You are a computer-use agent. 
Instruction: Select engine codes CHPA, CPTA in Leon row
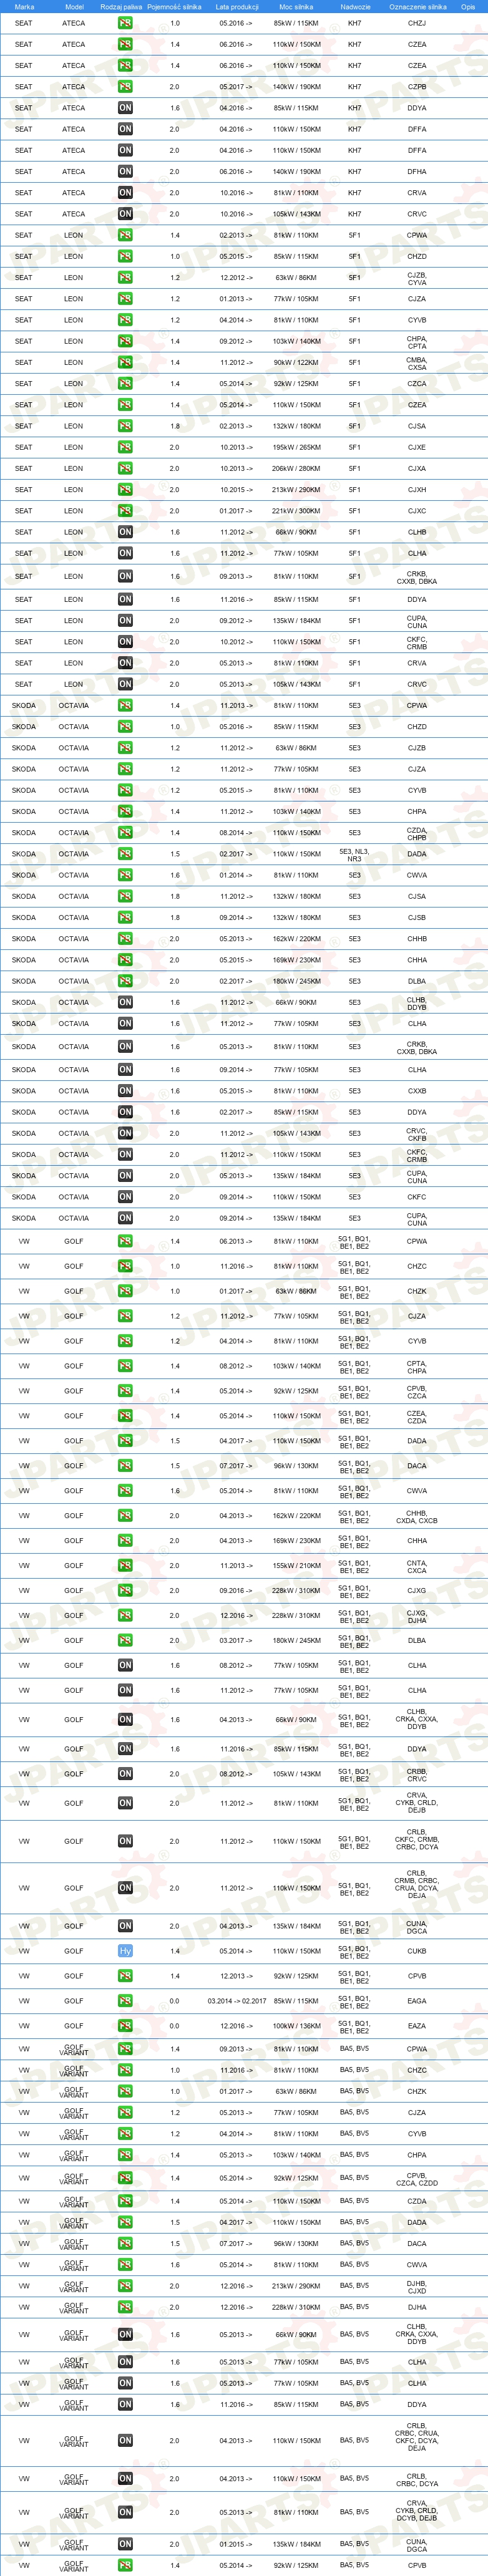[417, 342]
